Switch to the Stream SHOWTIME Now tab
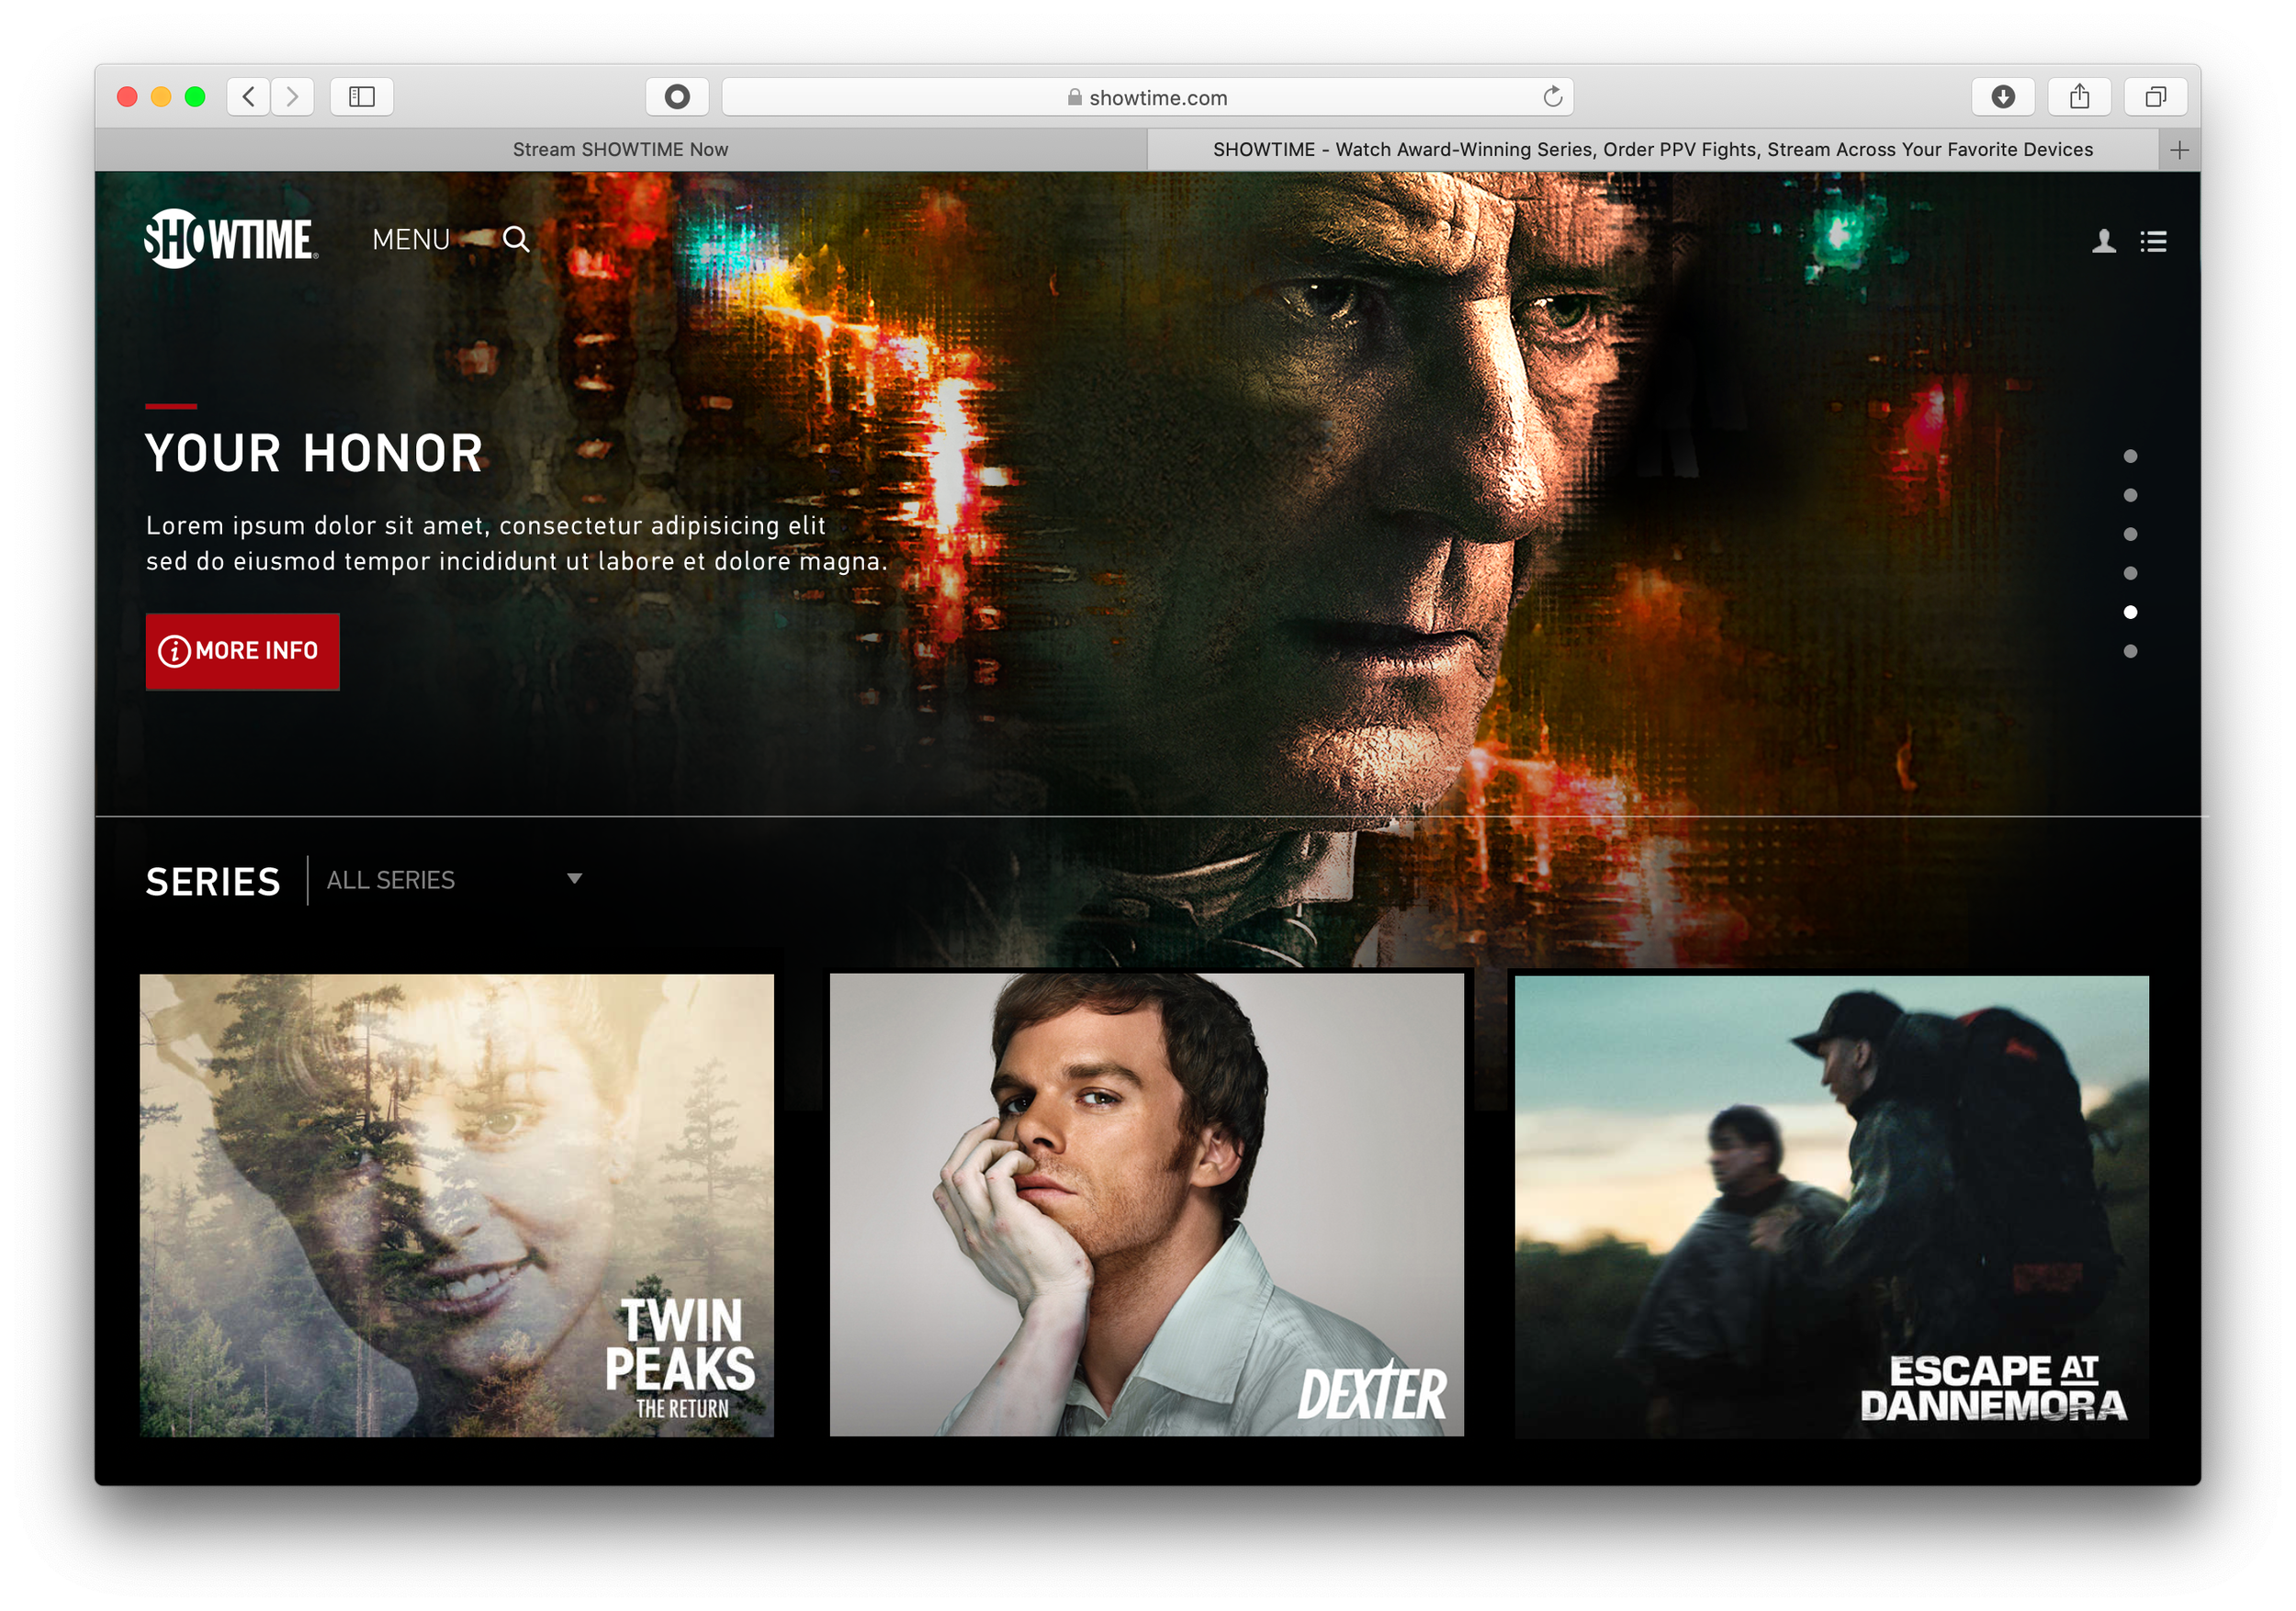This screenshot has width=2296, height=1611. pos(620,148)
